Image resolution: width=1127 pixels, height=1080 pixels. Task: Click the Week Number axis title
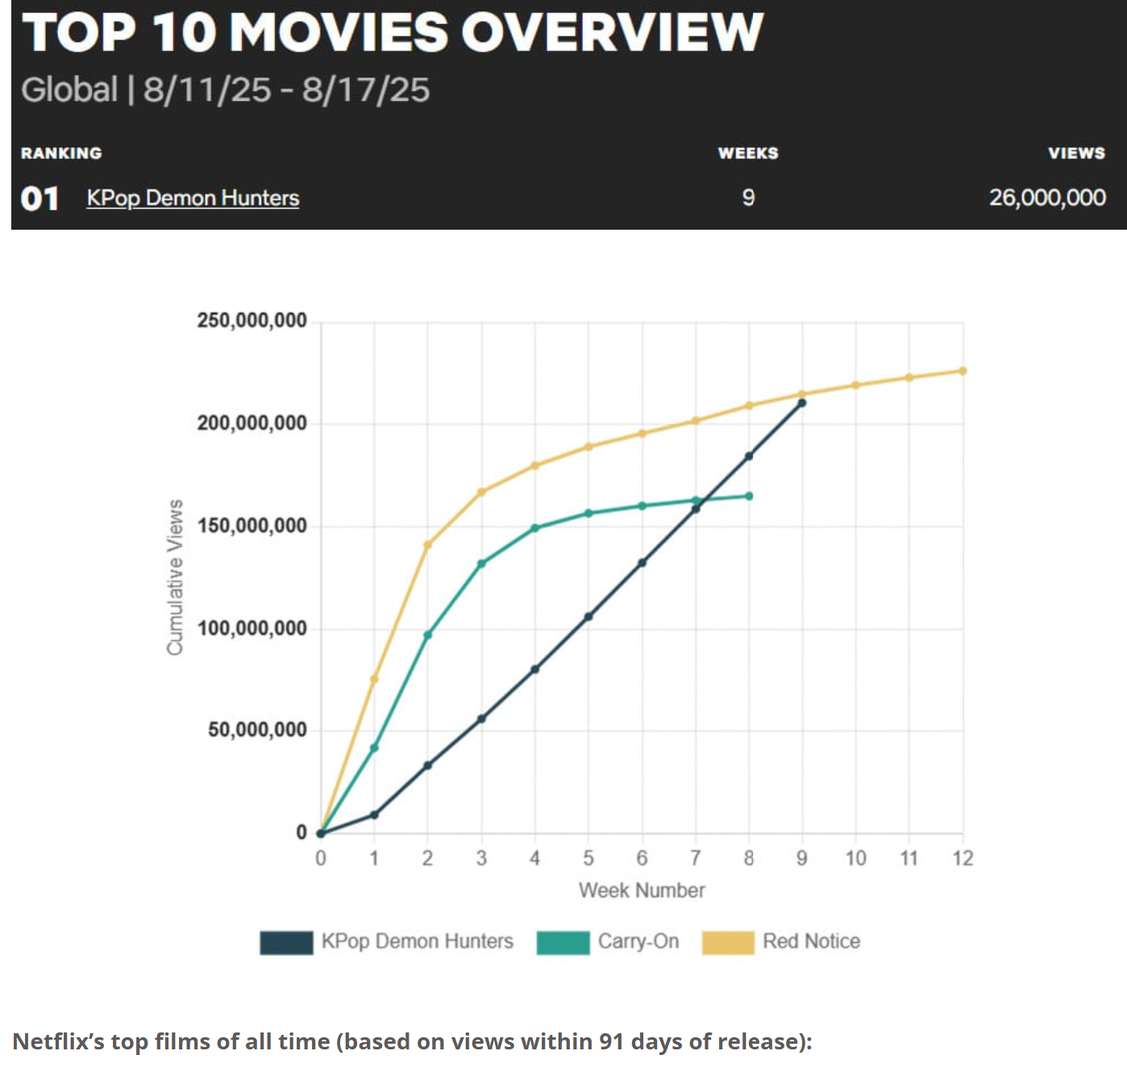click(642, 891)
